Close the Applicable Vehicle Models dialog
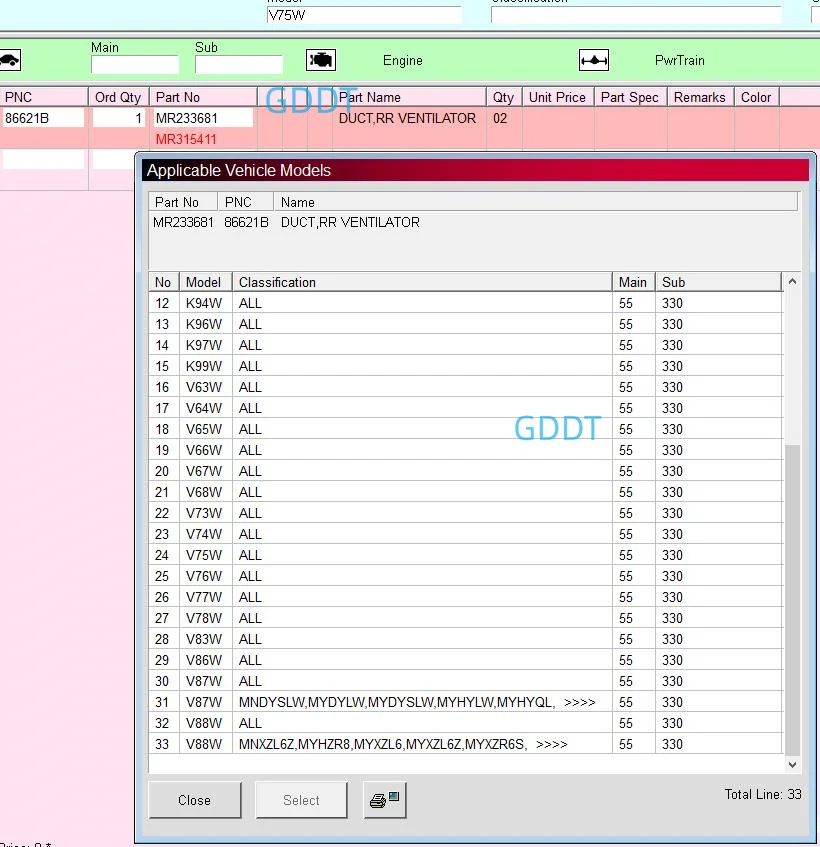Image resolution: width=820 pixels, height=847 pixels. (x=194, y=800)
